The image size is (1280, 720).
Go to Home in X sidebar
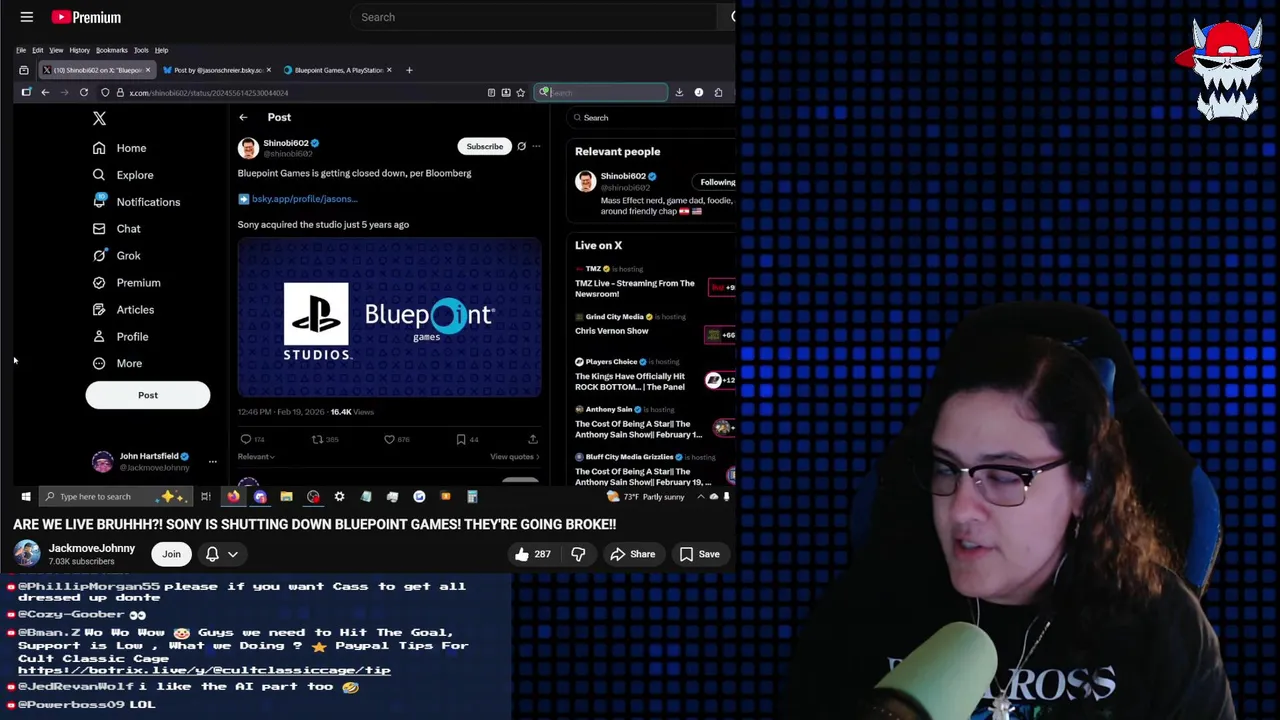[x=120, y=148]
